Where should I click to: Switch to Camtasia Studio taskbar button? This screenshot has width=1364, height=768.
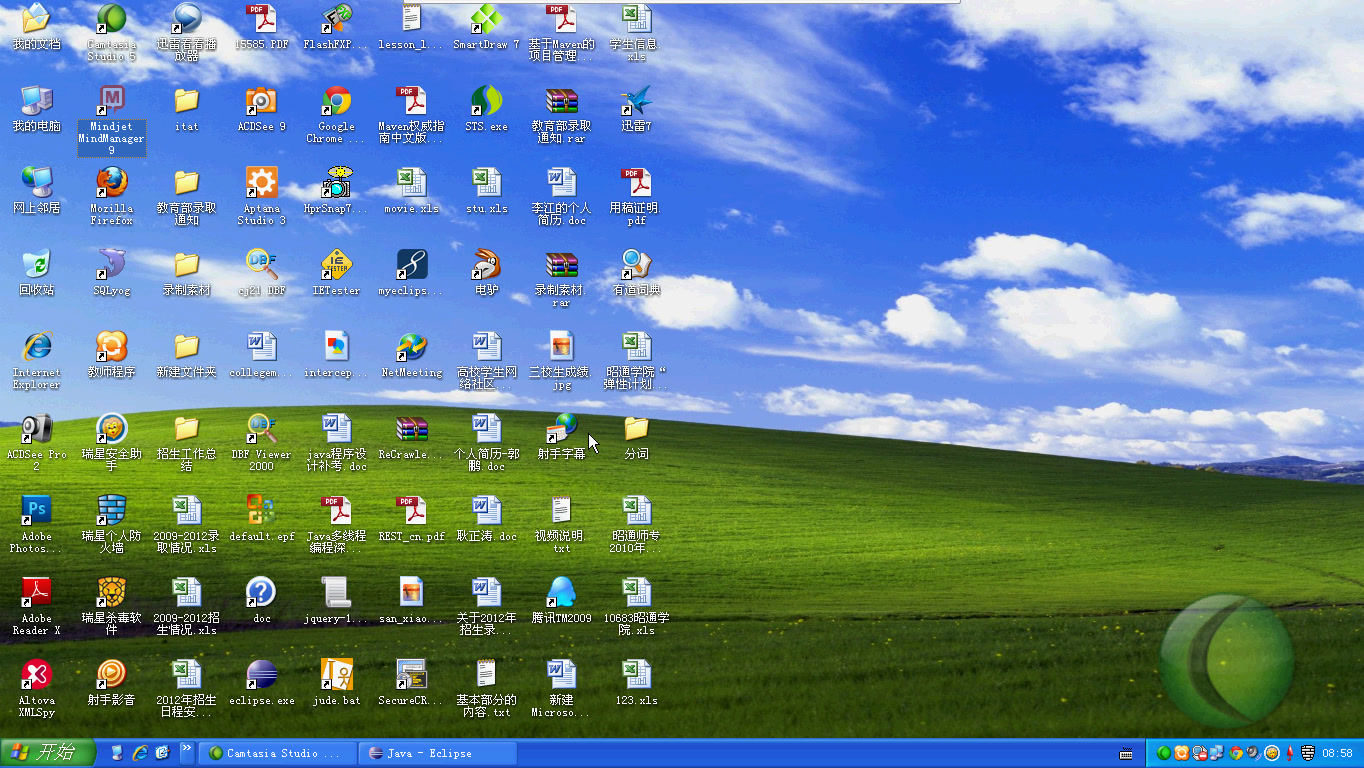277,753
